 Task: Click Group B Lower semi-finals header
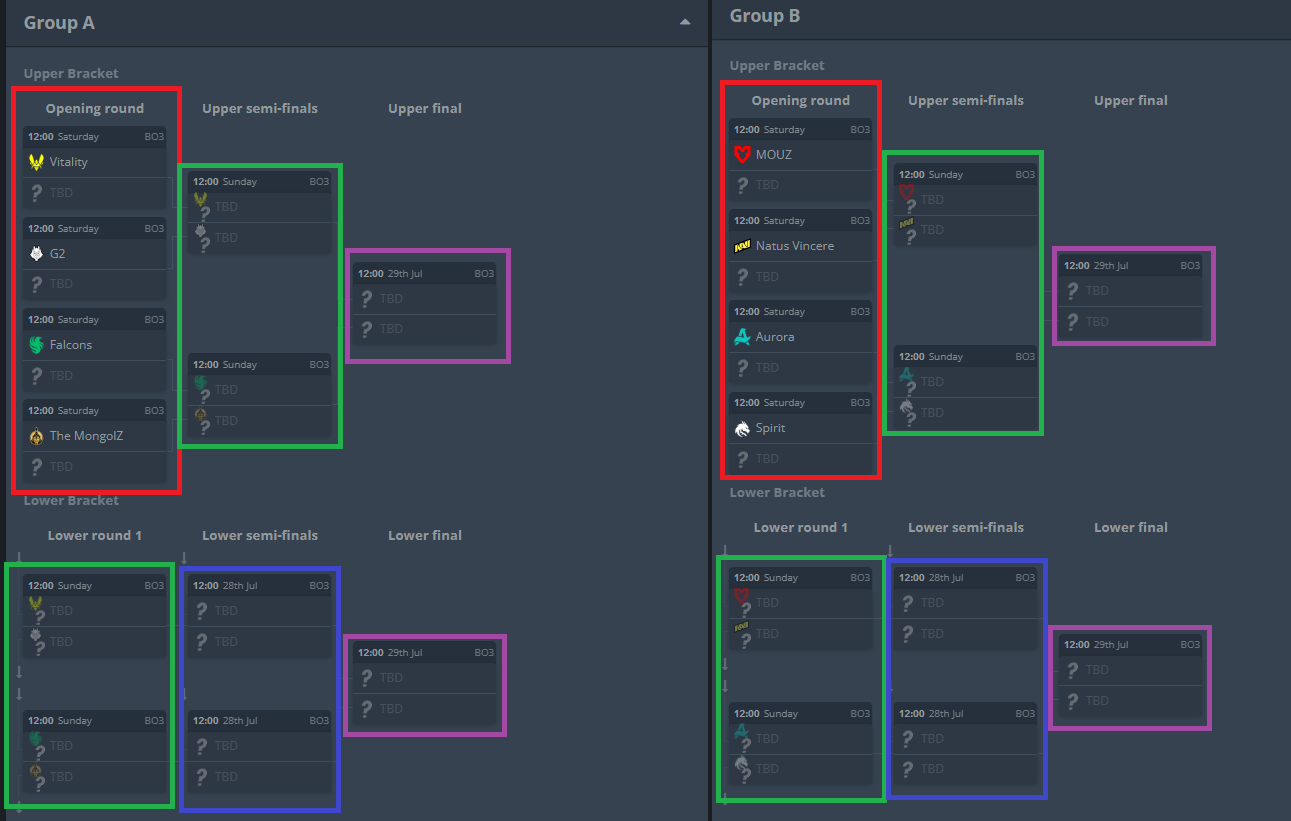966,528
